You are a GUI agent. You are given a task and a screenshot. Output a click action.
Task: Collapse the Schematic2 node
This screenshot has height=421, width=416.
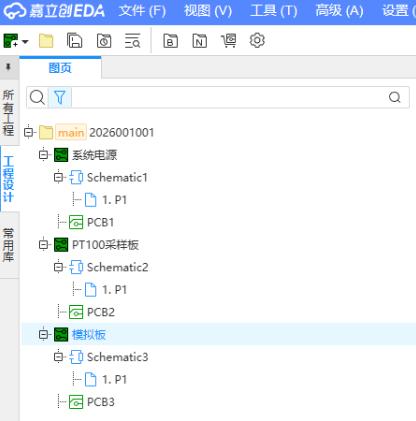[58, 267]
